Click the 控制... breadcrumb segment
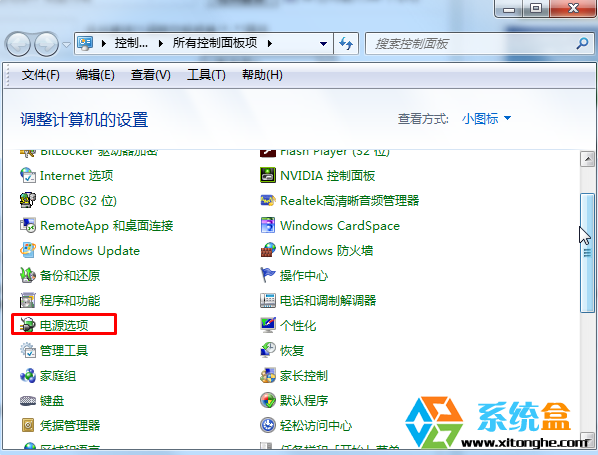598x455 pixels. pos(131,43)
